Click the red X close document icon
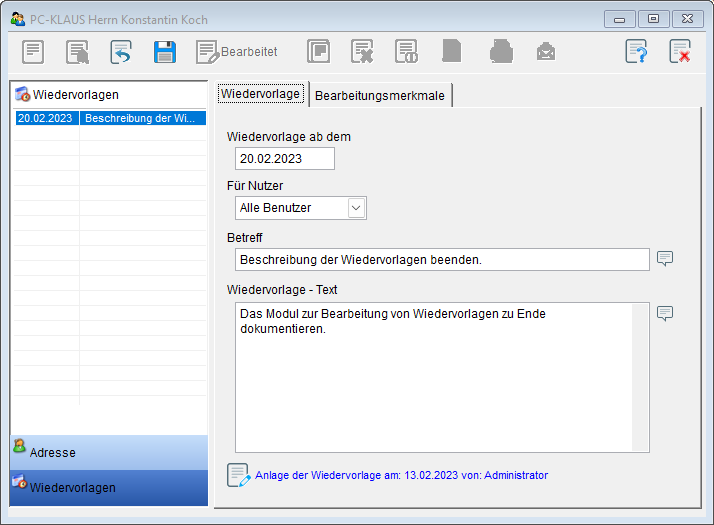 point(680,52)
